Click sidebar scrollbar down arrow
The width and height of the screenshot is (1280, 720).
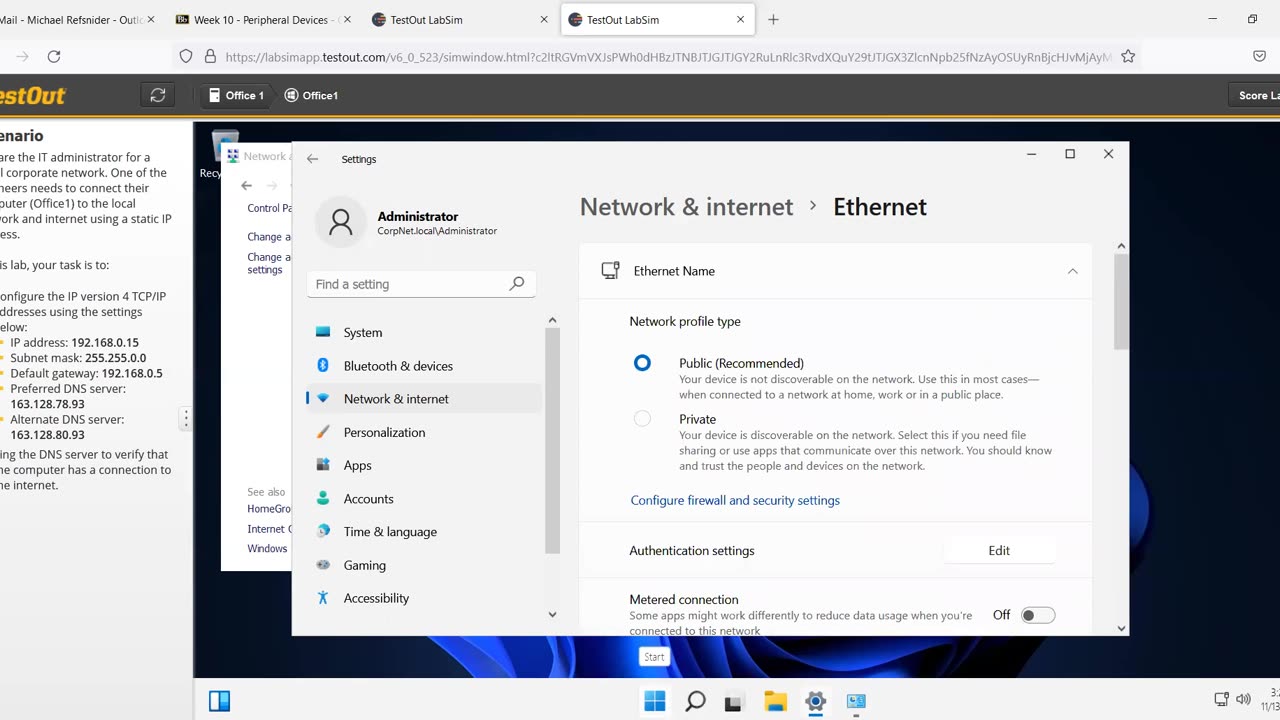[x=552, y=615]
